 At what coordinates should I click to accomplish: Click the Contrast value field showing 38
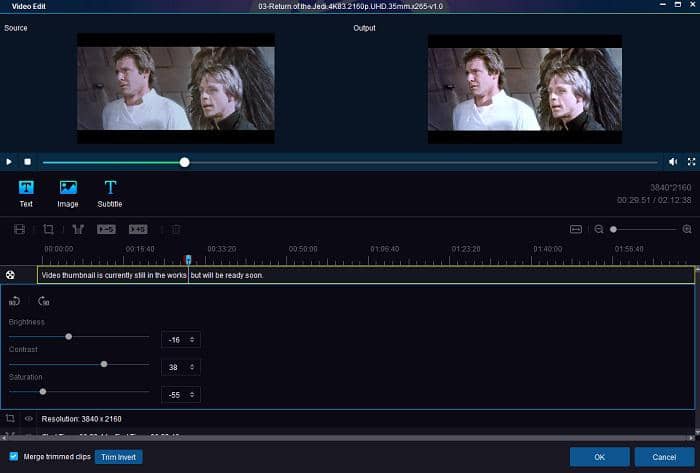(180, 367)
